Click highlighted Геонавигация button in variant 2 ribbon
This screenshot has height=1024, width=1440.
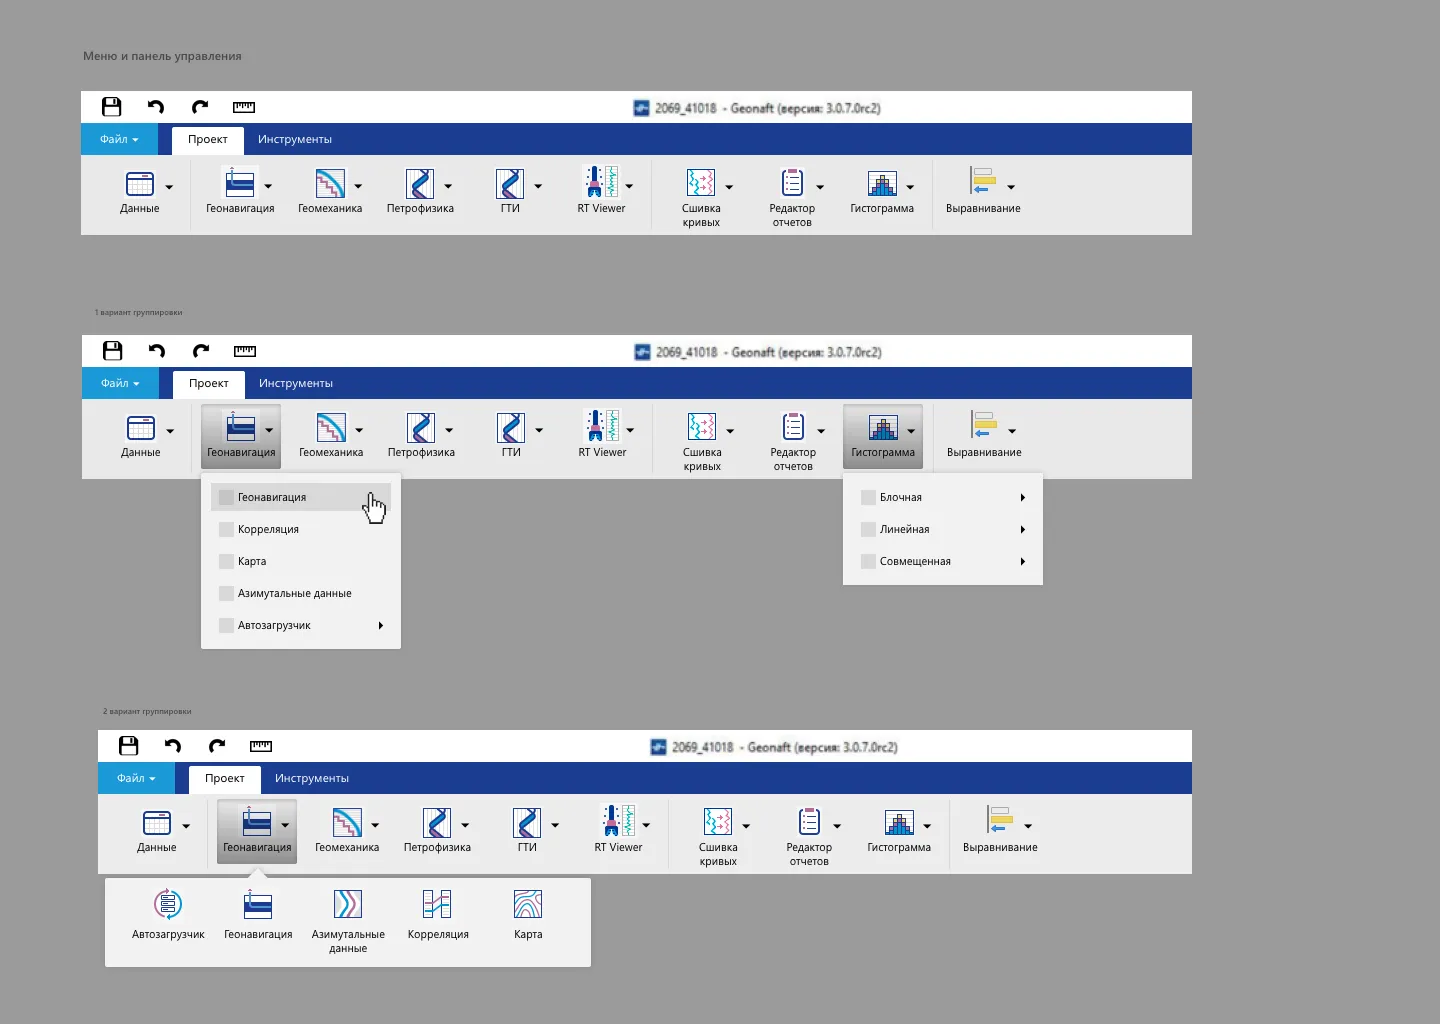pos(257,830)
